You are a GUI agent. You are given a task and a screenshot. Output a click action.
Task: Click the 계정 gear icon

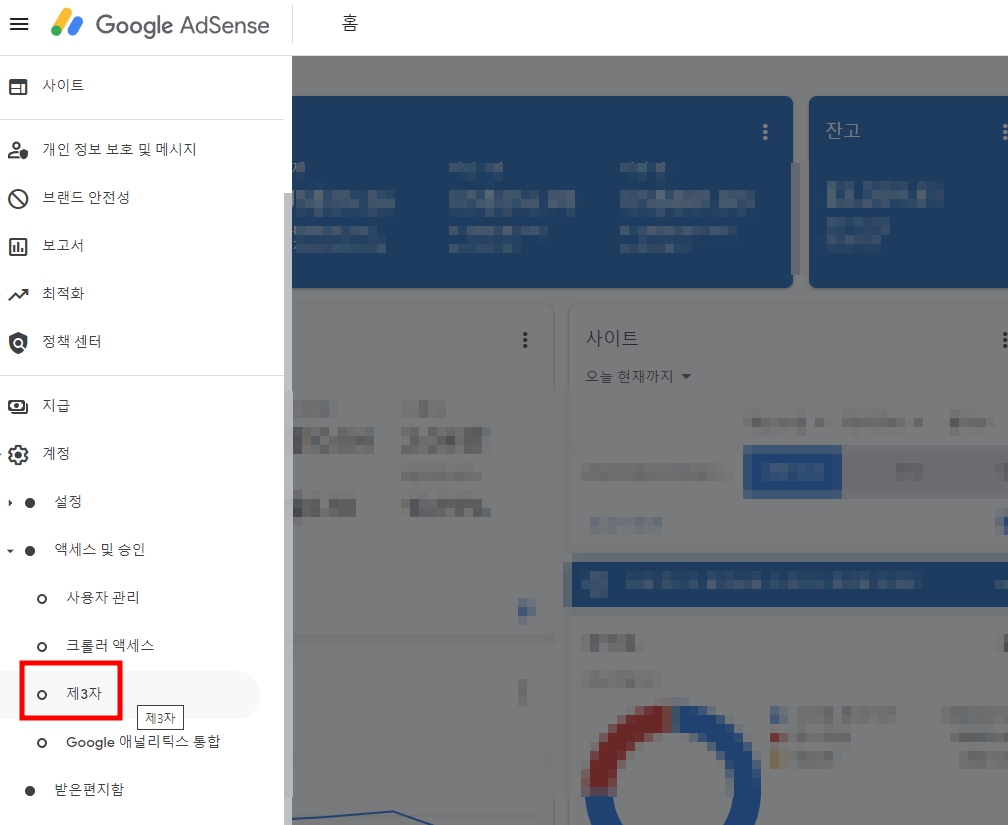pyautogui.click(x=18, y=455)
